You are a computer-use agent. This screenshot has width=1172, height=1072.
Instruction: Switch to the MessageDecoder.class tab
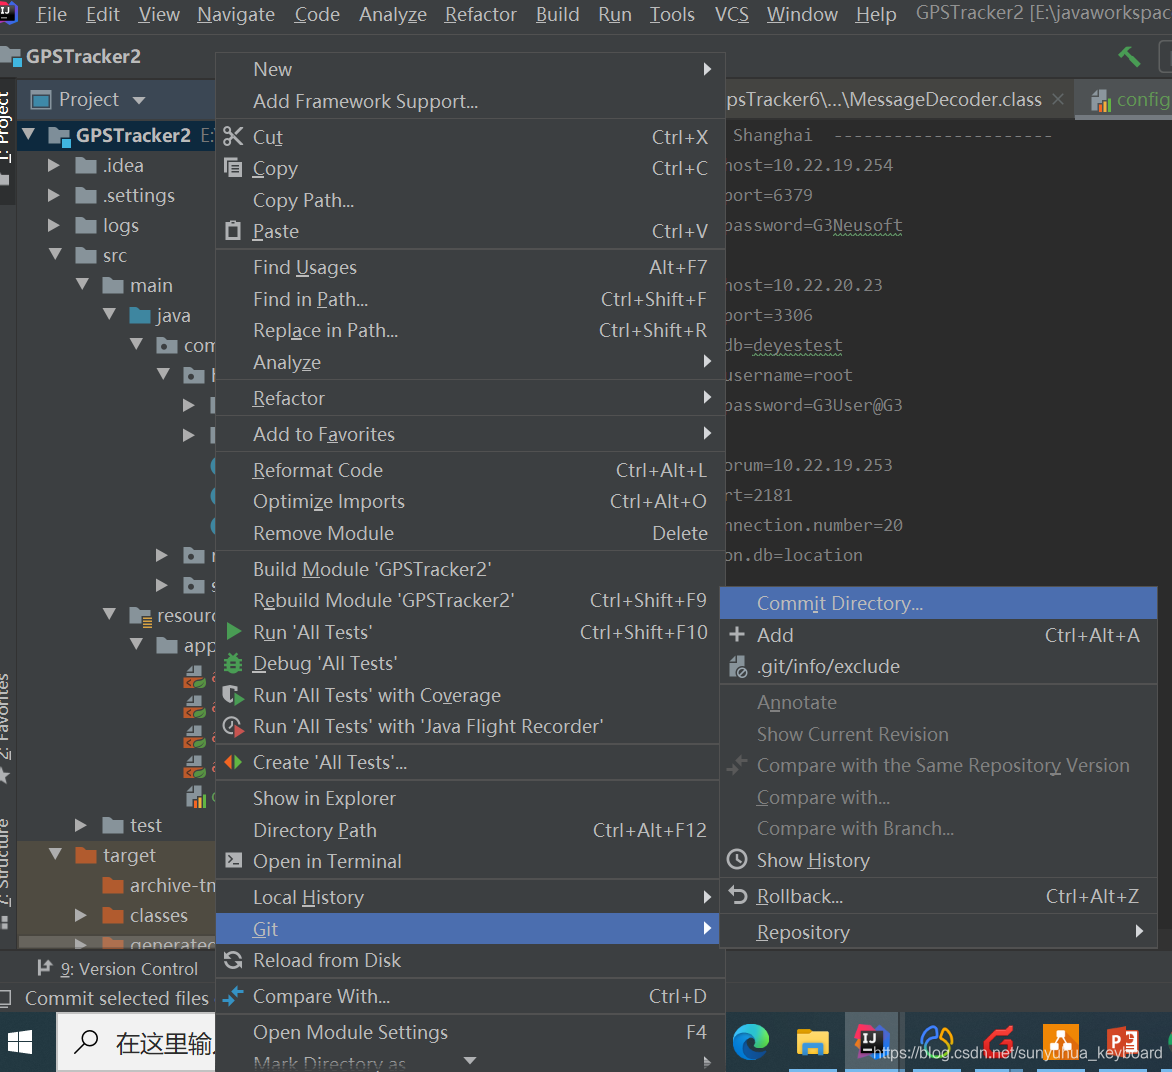pos(883,99)
